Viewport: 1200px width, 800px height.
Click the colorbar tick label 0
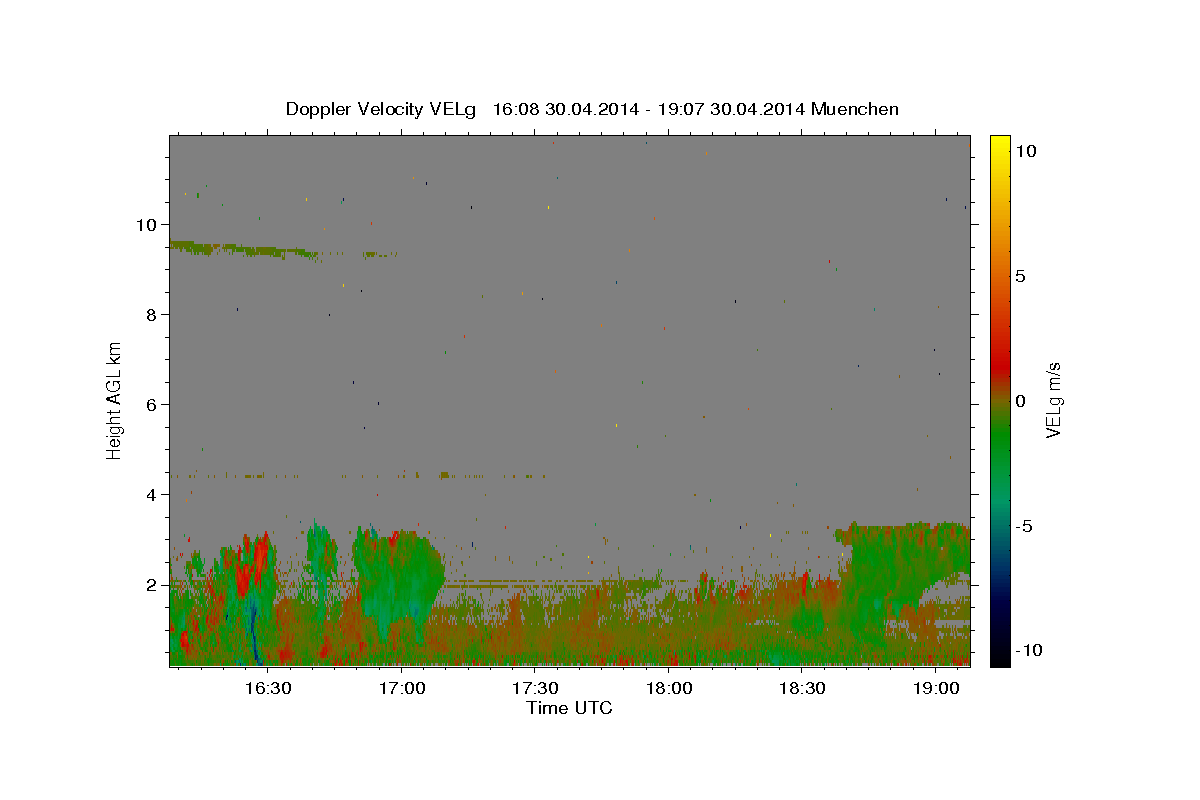1021,401
